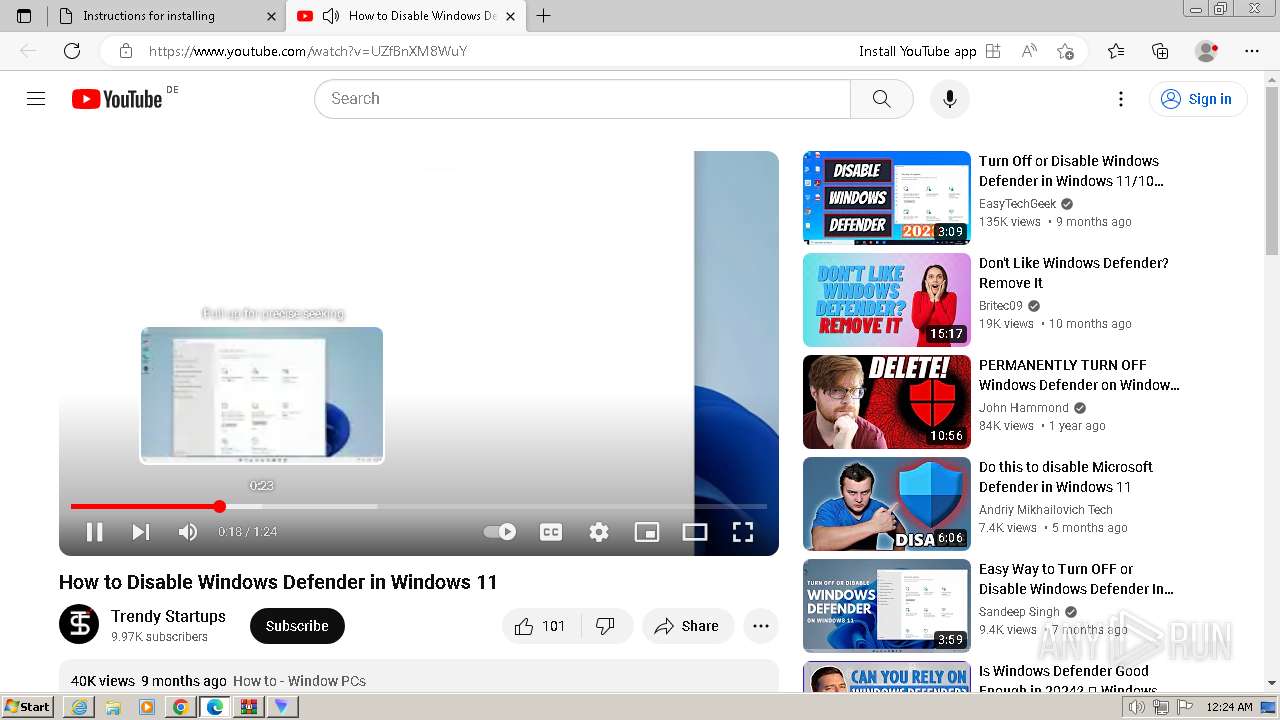
Task: Open Internet Explorer in taskbar
Action: pyautogui.click(x=79, y=707)
